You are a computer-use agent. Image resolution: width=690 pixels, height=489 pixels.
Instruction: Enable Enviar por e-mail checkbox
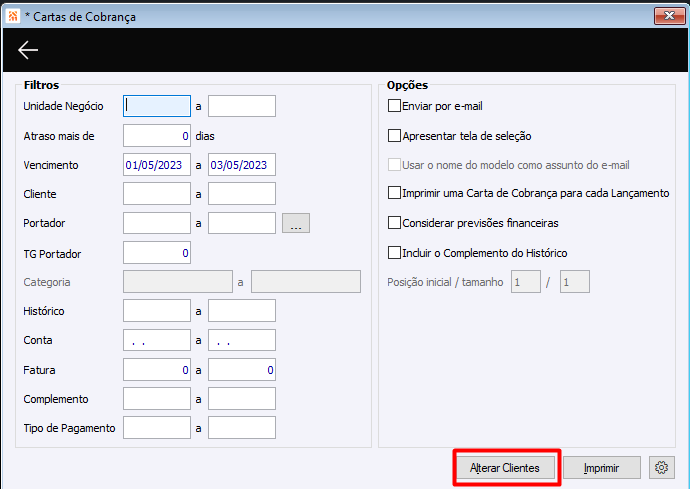pos(394,106)
